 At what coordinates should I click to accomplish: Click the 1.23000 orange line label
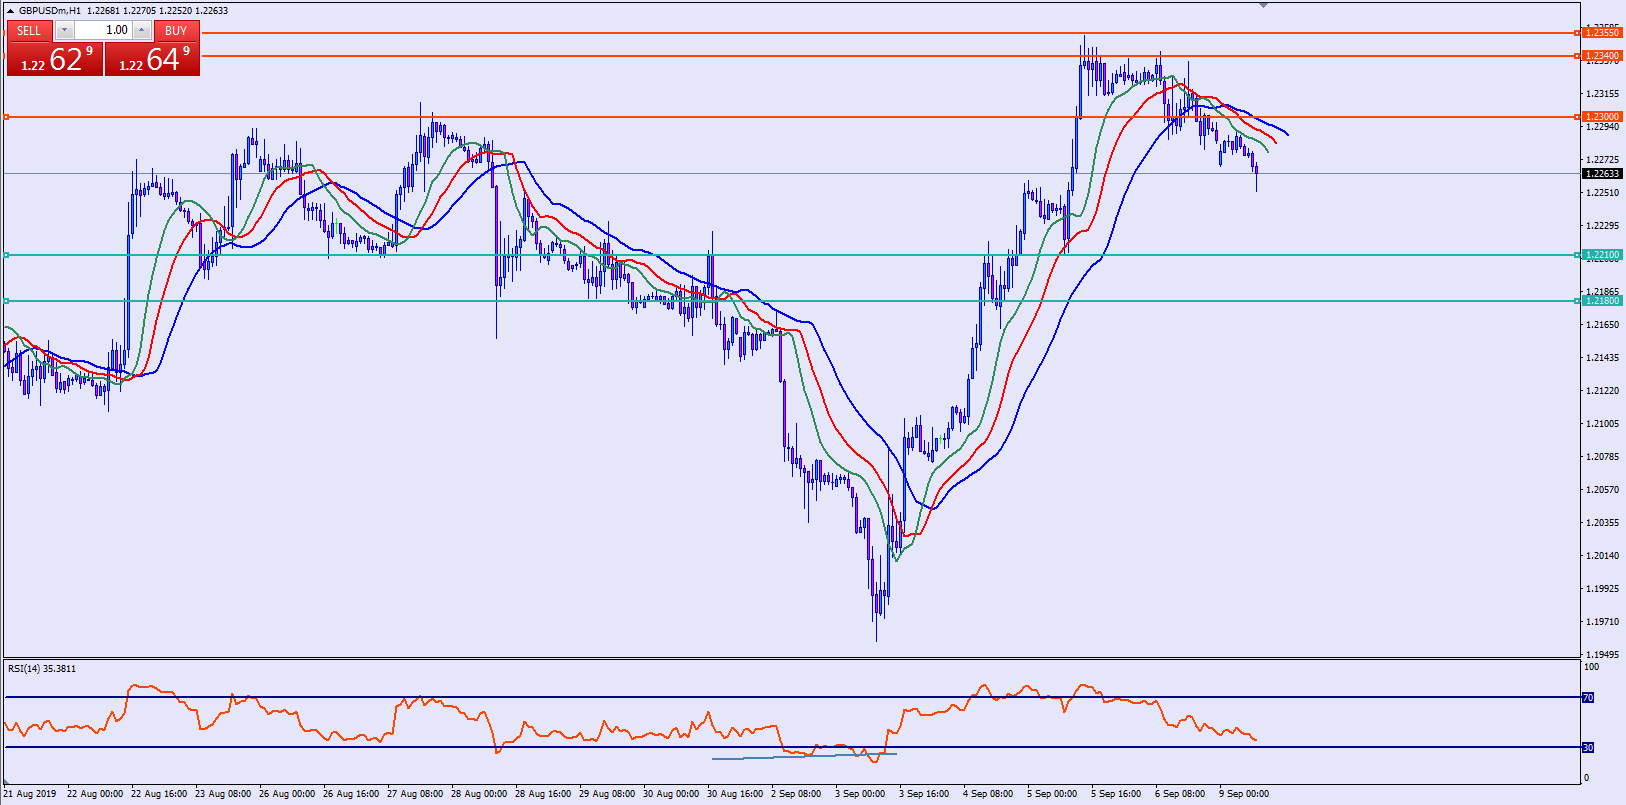point(1602,117)
